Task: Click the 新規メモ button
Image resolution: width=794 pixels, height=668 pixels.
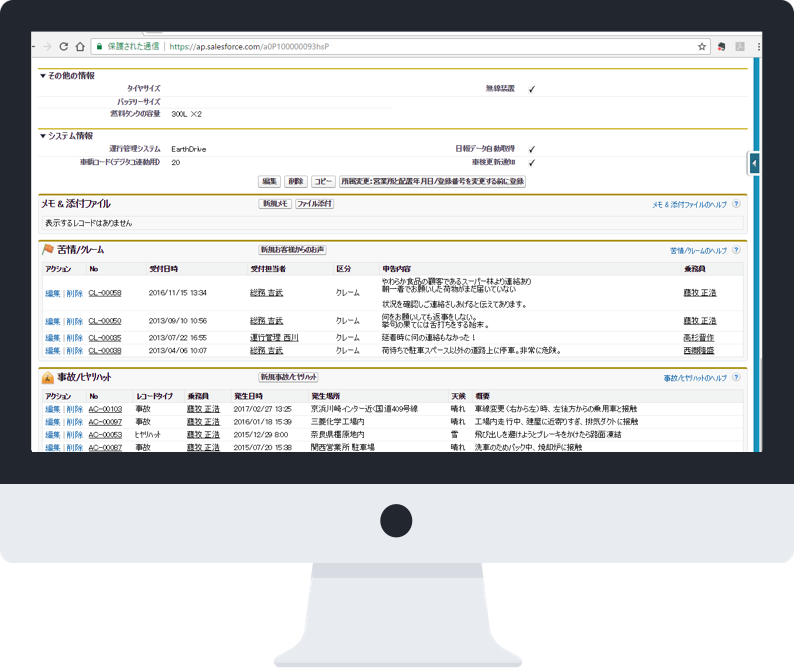Action: (275, 204)
